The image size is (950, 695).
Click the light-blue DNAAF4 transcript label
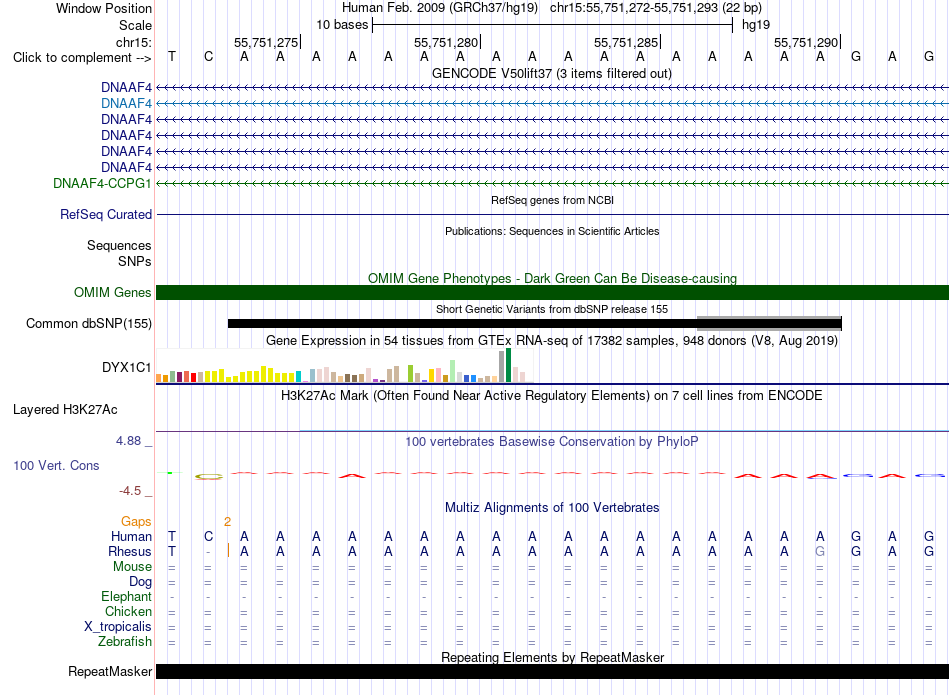[126, 104]
